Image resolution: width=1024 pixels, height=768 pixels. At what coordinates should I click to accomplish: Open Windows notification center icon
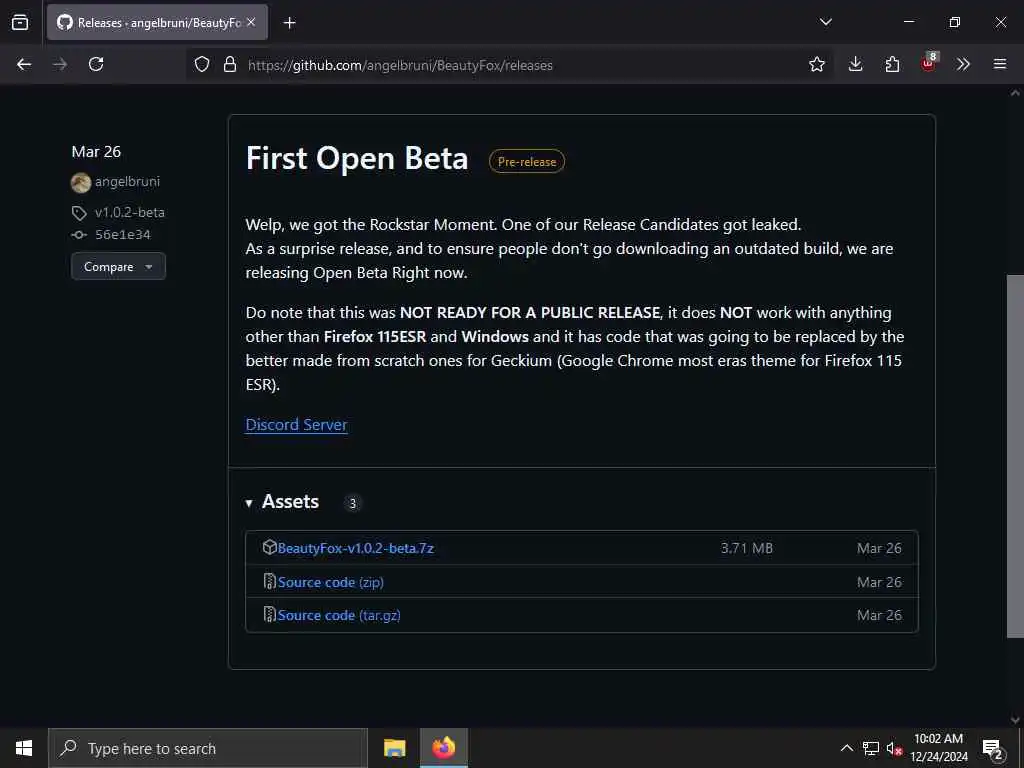coord(993,748)
